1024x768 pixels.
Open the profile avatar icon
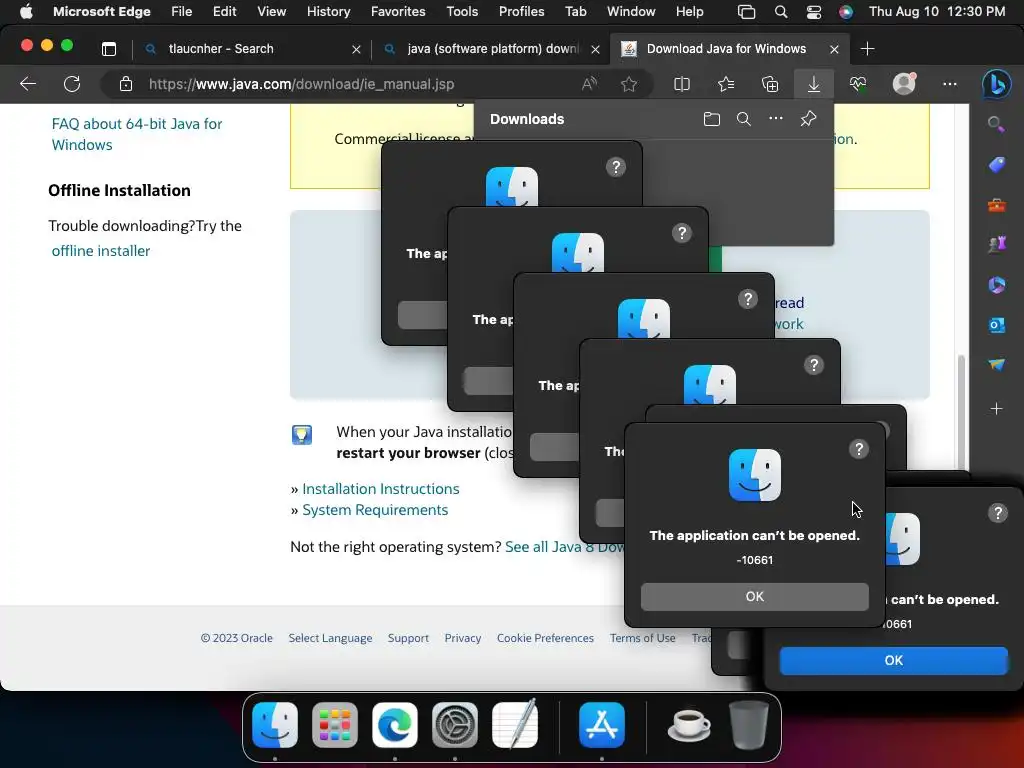tap(904, 84)
